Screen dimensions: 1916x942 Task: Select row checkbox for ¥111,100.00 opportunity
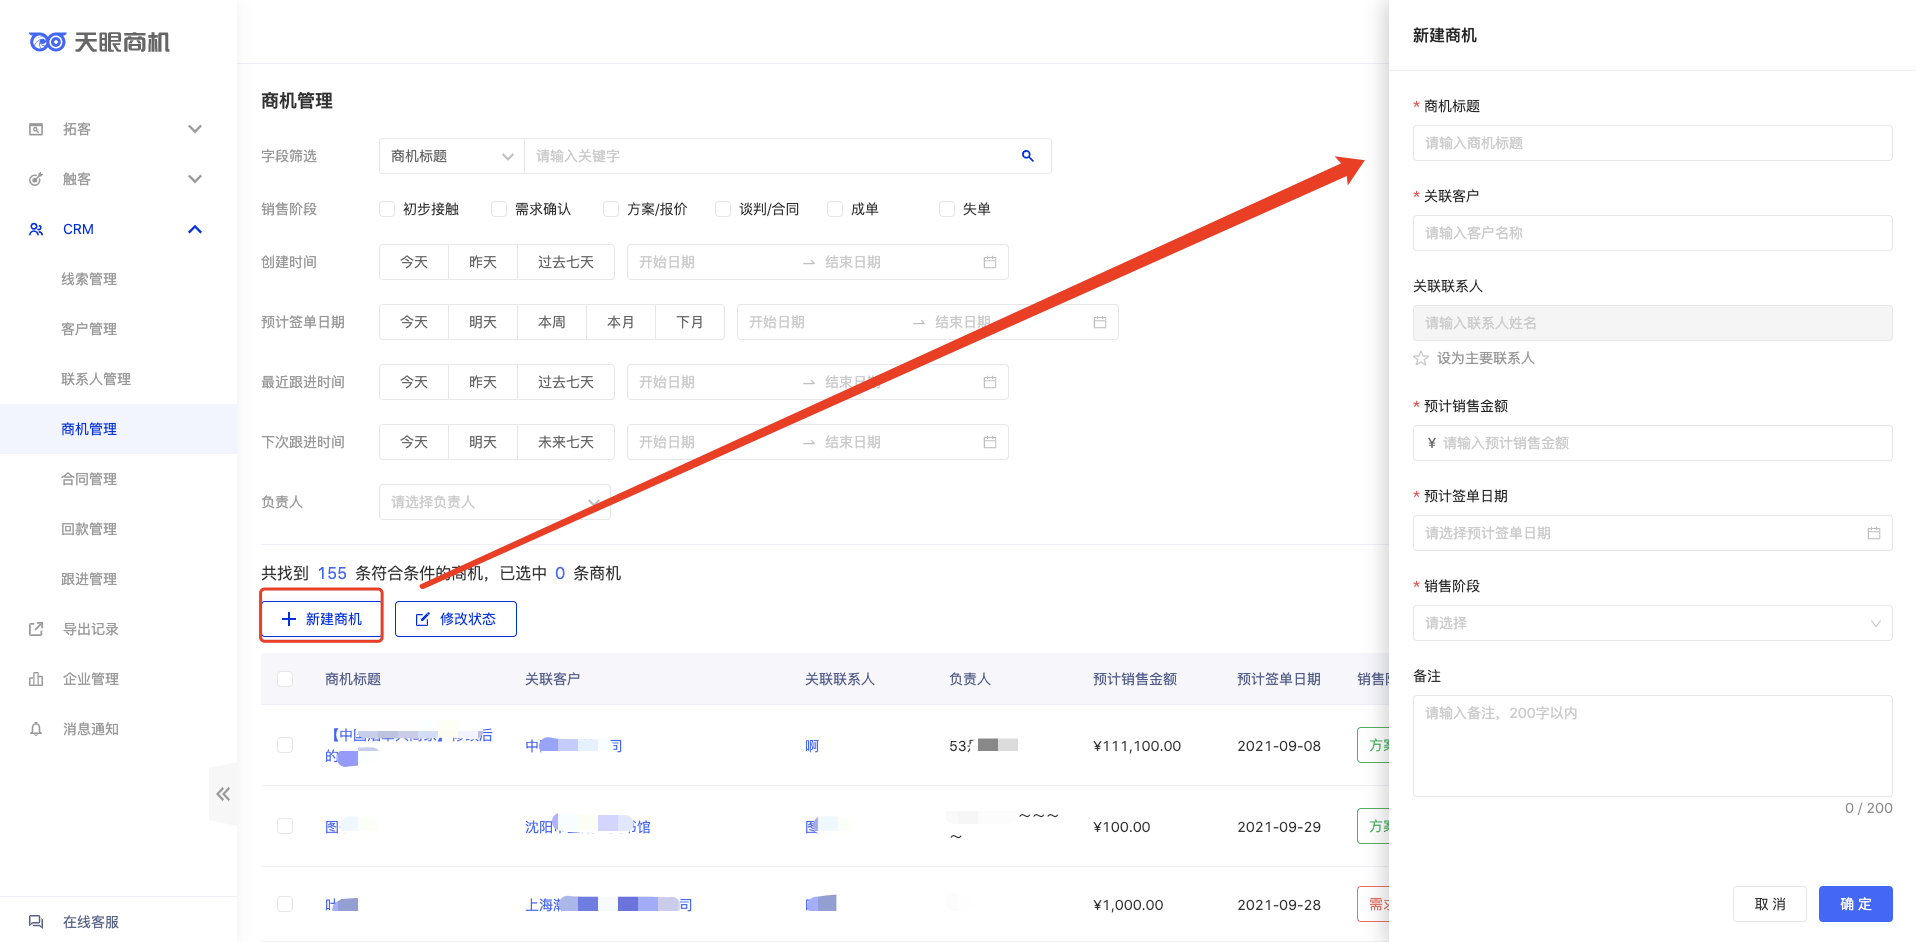pyautogui.click(x=285, y=745)
